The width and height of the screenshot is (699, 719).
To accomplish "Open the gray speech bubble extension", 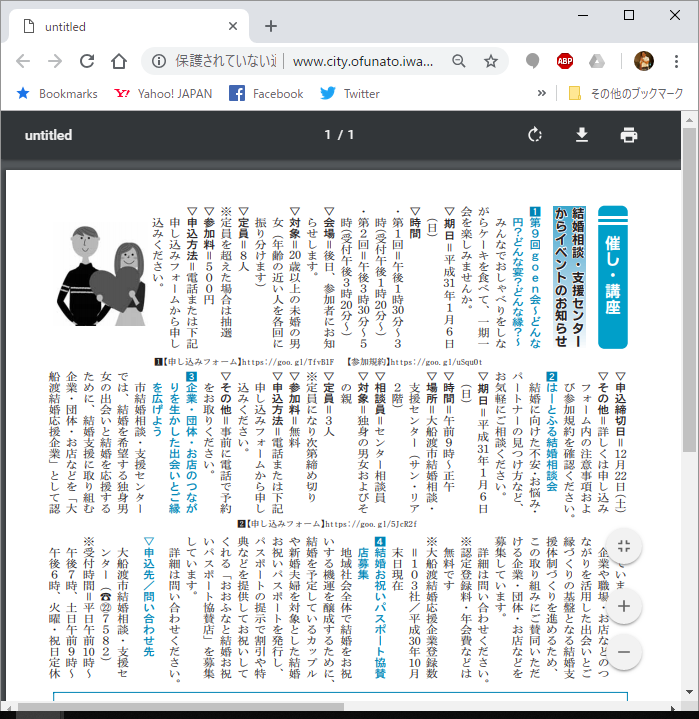I will (x=533, y=61).
